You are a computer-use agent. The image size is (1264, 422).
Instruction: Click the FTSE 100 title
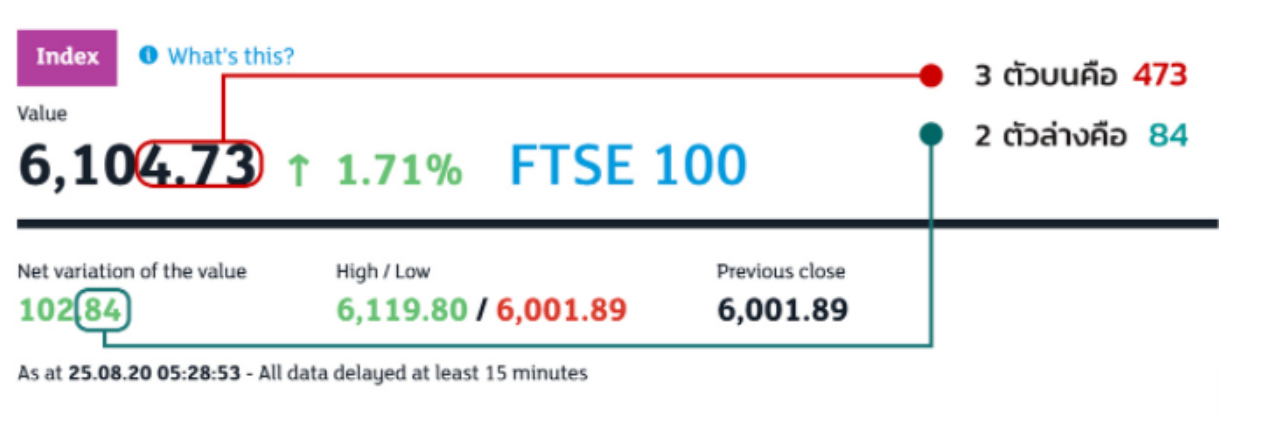[x=628, y=165]
